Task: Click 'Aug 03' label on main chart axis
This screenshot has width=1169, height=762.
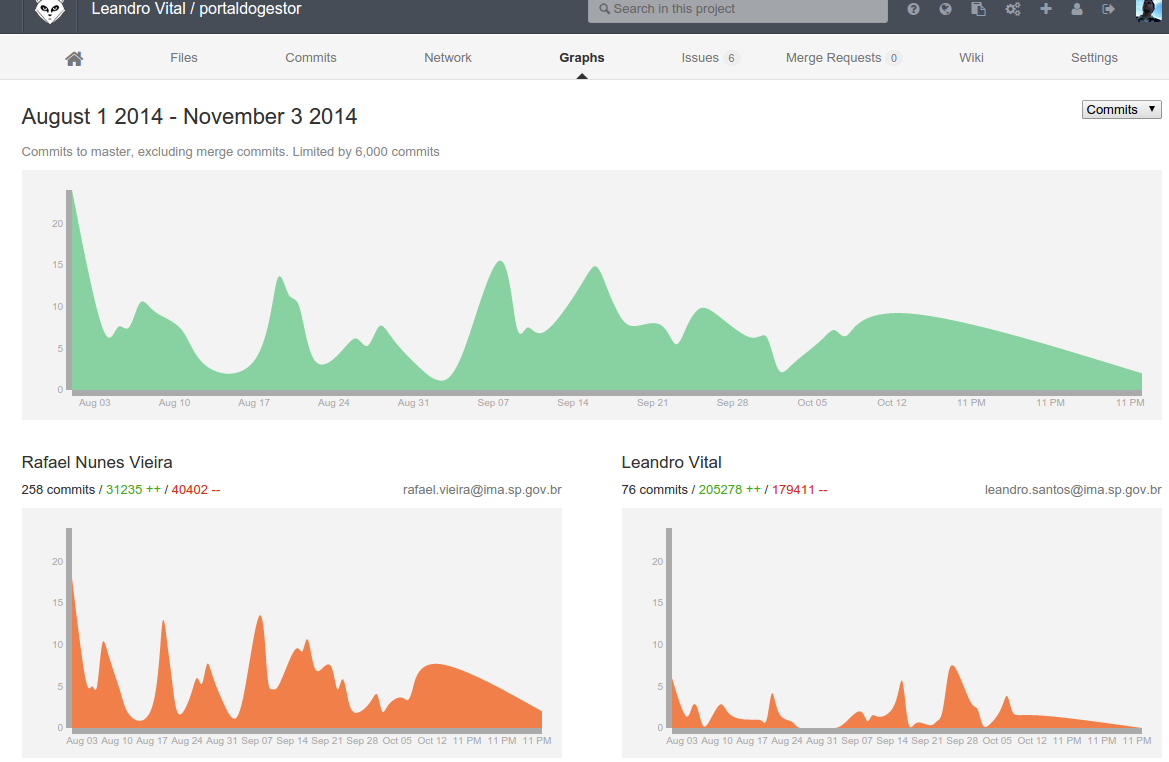Action: (x=95, y=403)
